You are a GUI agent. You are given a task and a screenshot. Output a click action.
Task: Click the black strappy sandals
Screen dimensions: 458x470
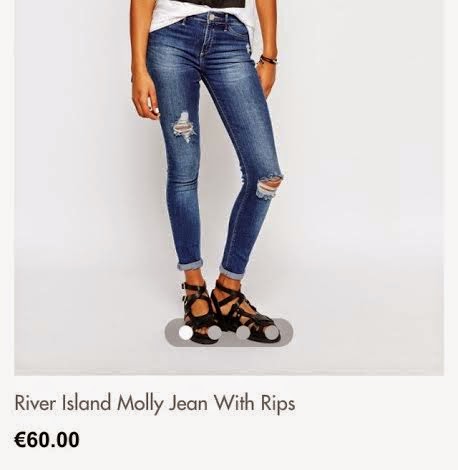click(x=230, y=312)
